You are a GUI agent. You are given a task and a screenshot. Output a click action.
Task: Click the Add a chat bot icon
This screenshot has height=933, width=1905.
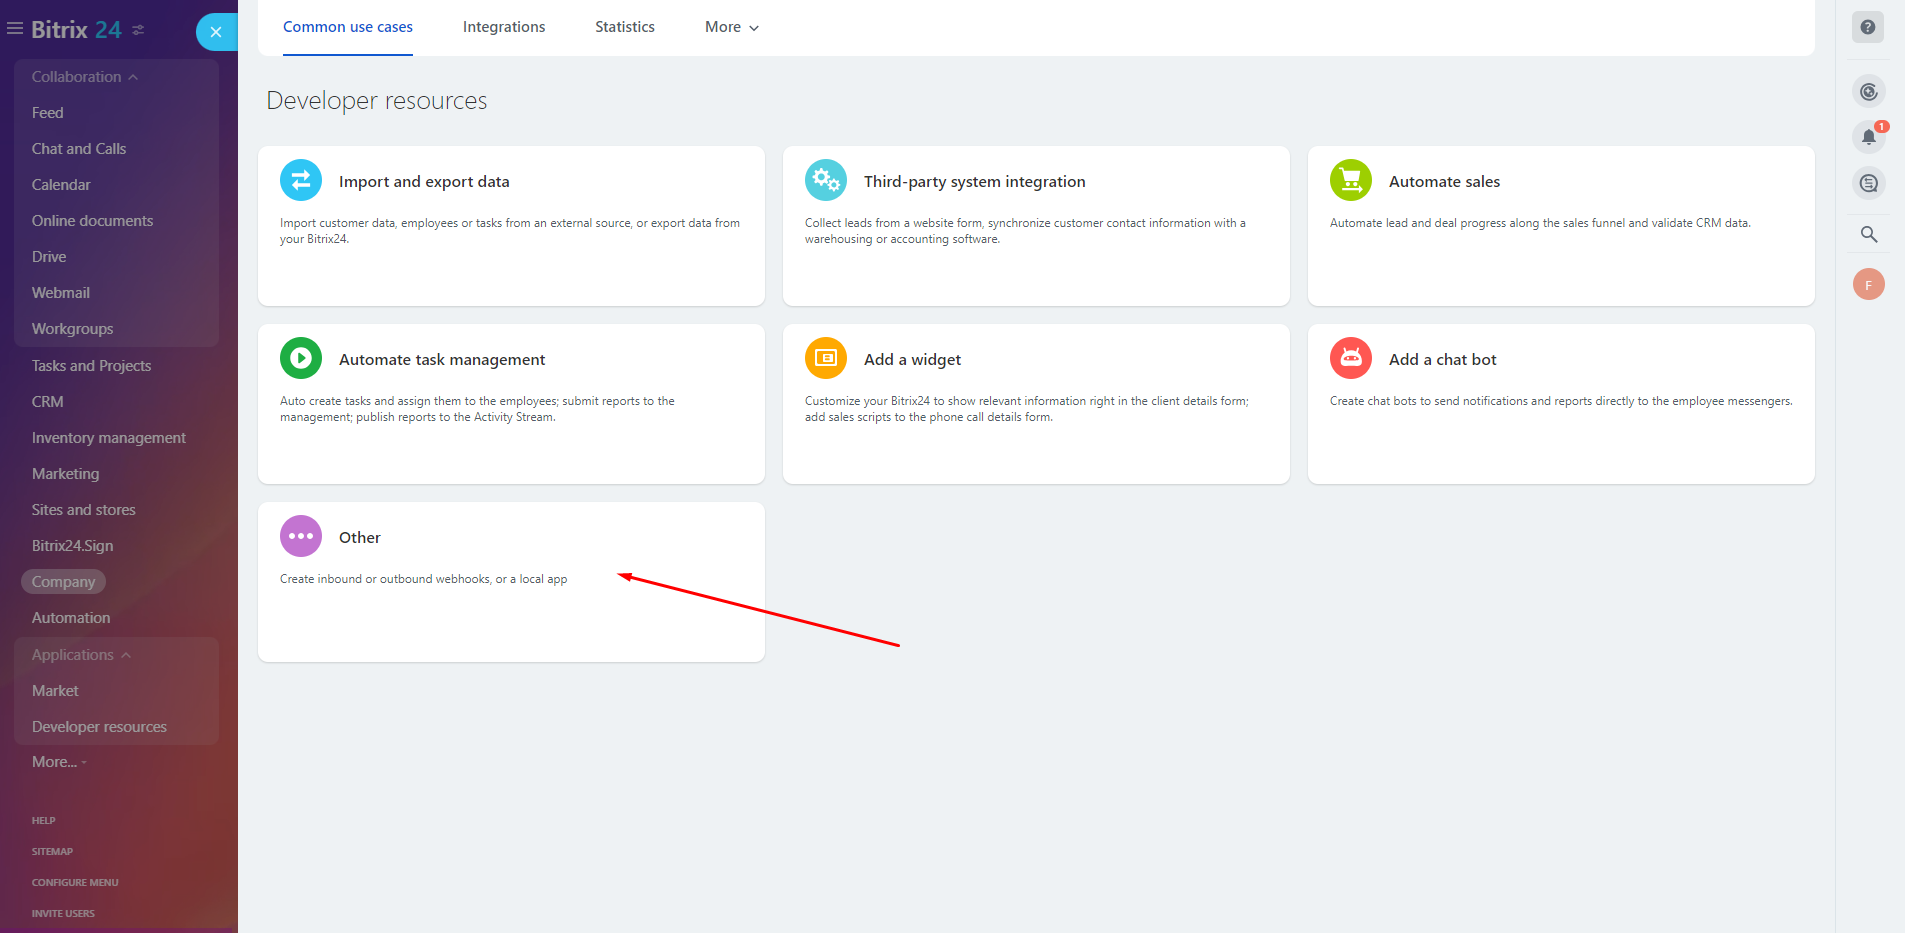(x=1351, y=359)
